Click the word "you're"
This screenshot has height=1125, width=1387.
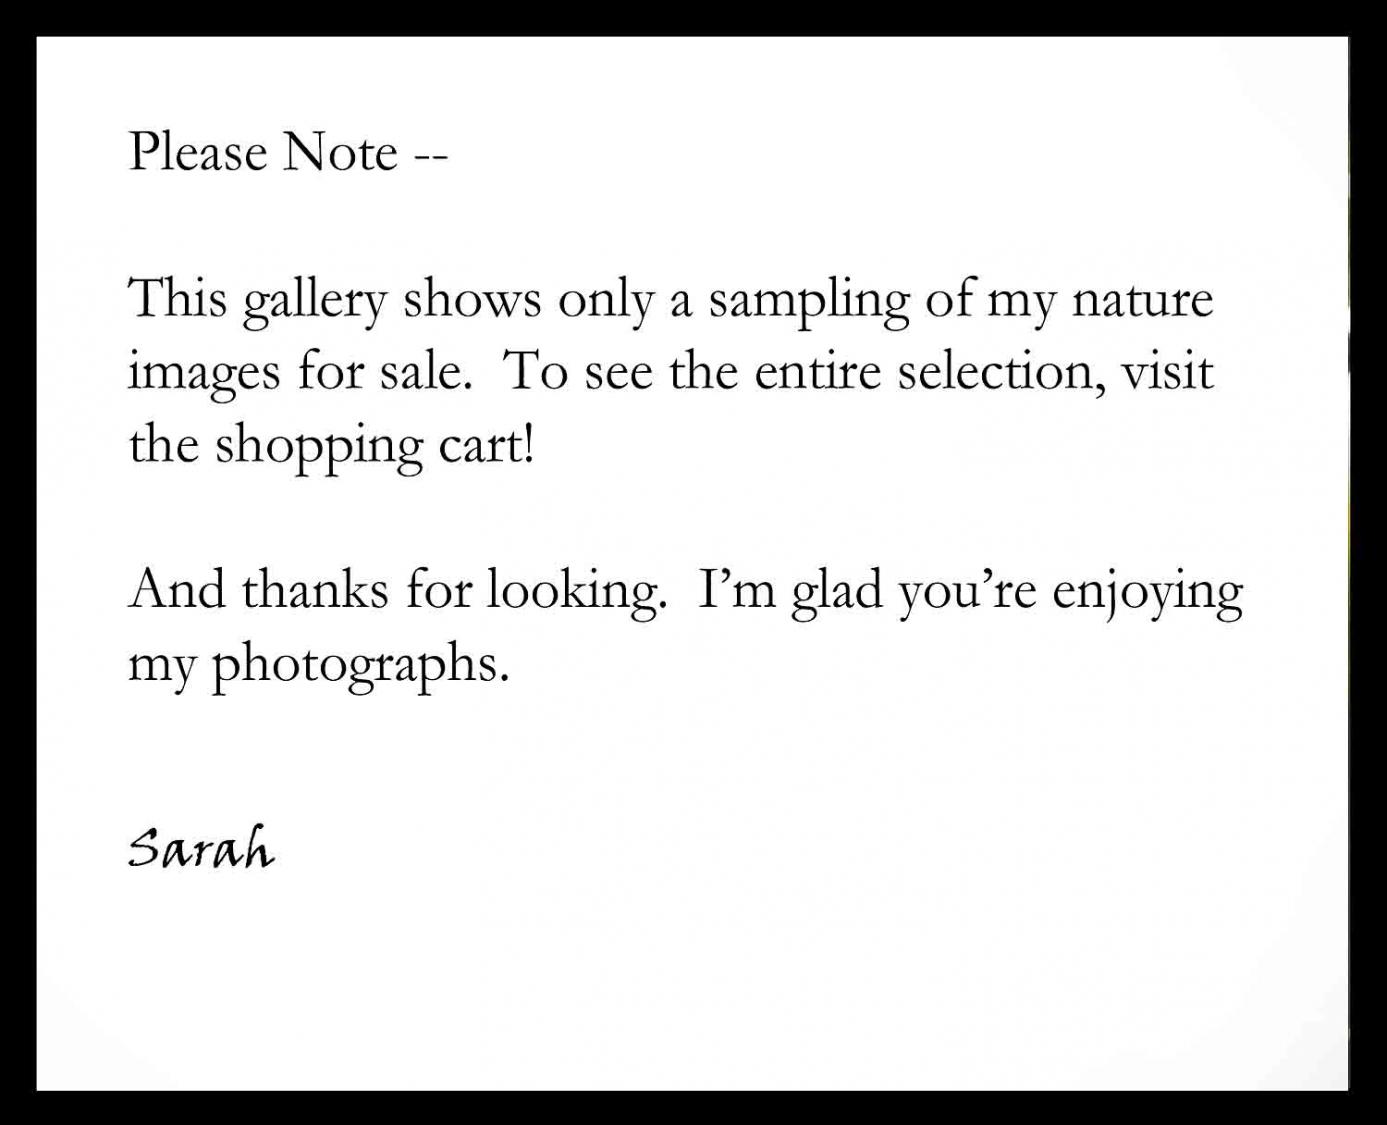(967, 592)
